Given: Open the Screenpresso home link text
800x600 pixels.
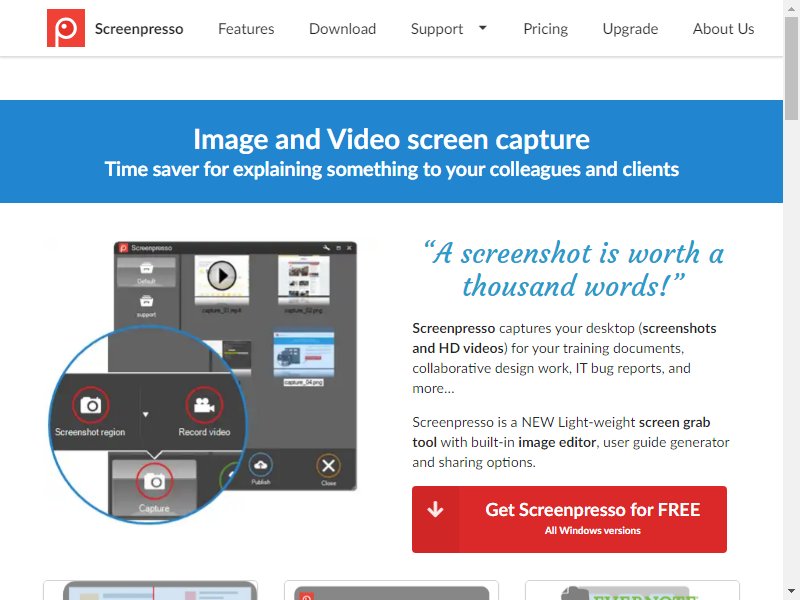Looking at the screenshot, I should tap(139, 29).
